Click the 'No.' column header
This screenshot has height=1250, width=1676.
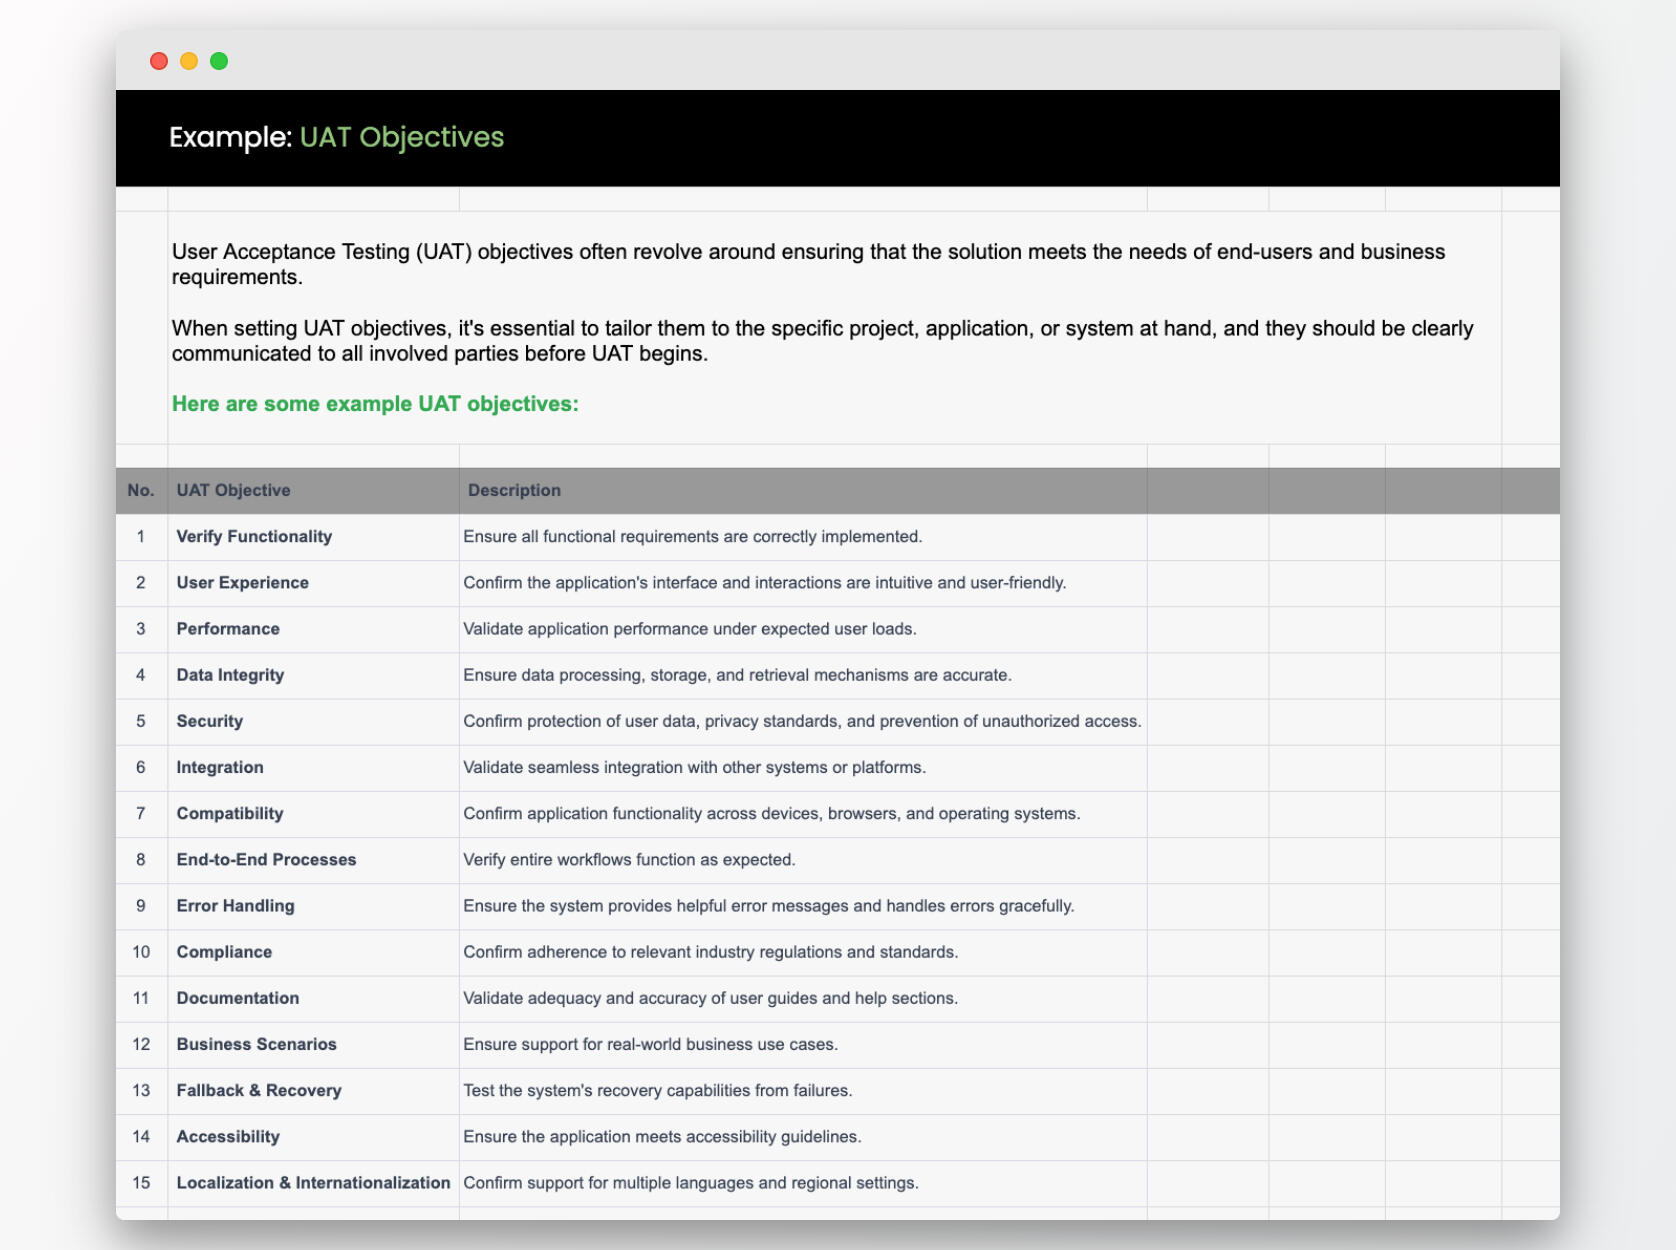[x=141, y=490]
